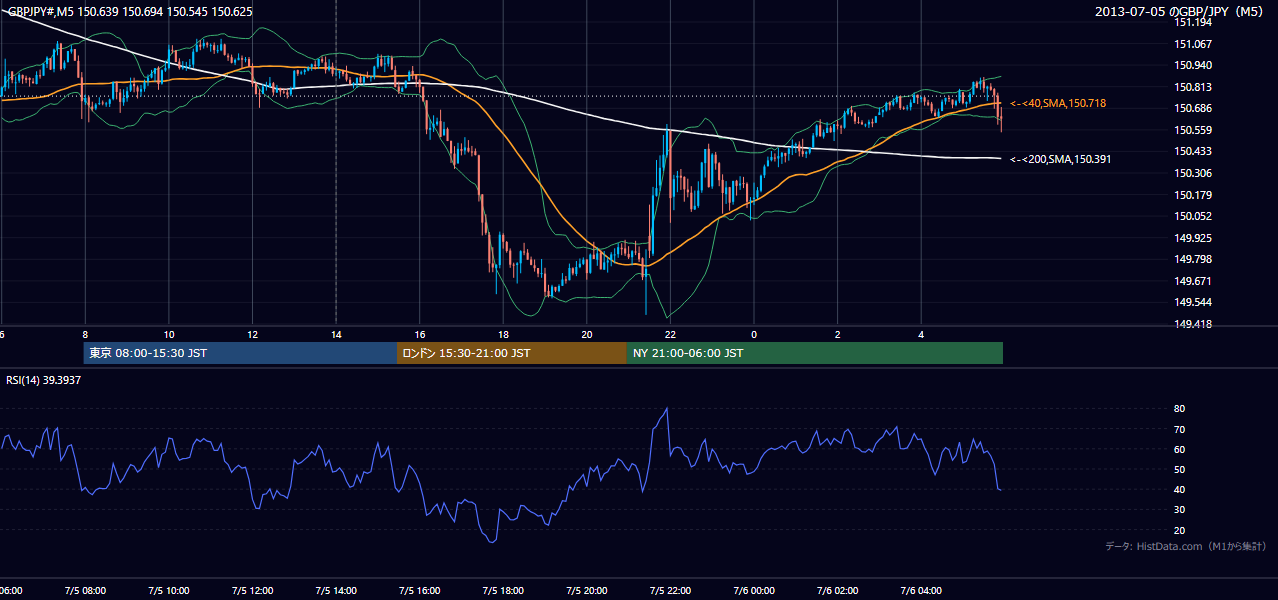Click price axis value 149.798
The height and width of the screenshot is (600, 1278).
click(x=1194, y=259)
